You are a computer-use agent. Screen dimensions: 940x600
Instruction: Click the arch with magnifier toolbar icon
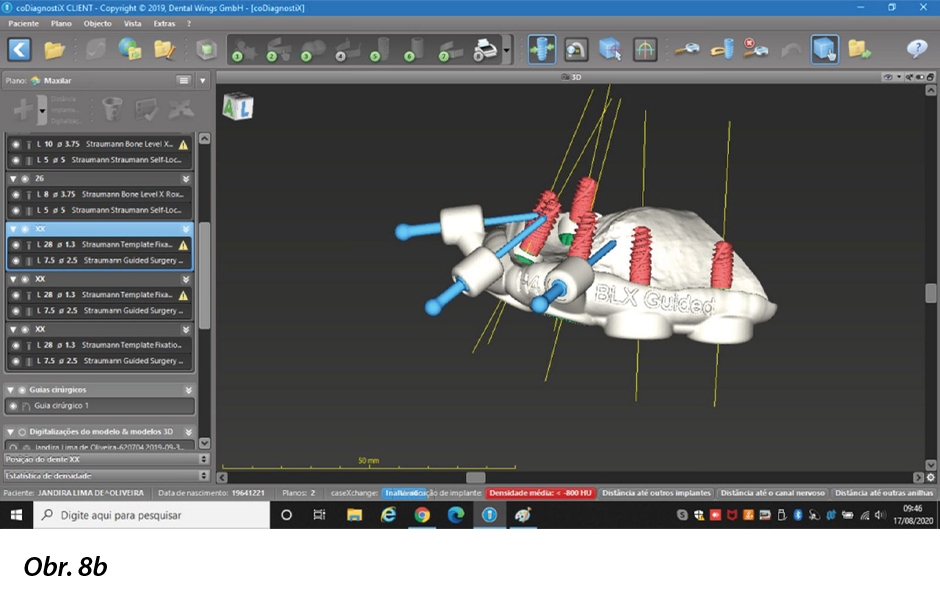pyautogui.click(x=576, y=50)
